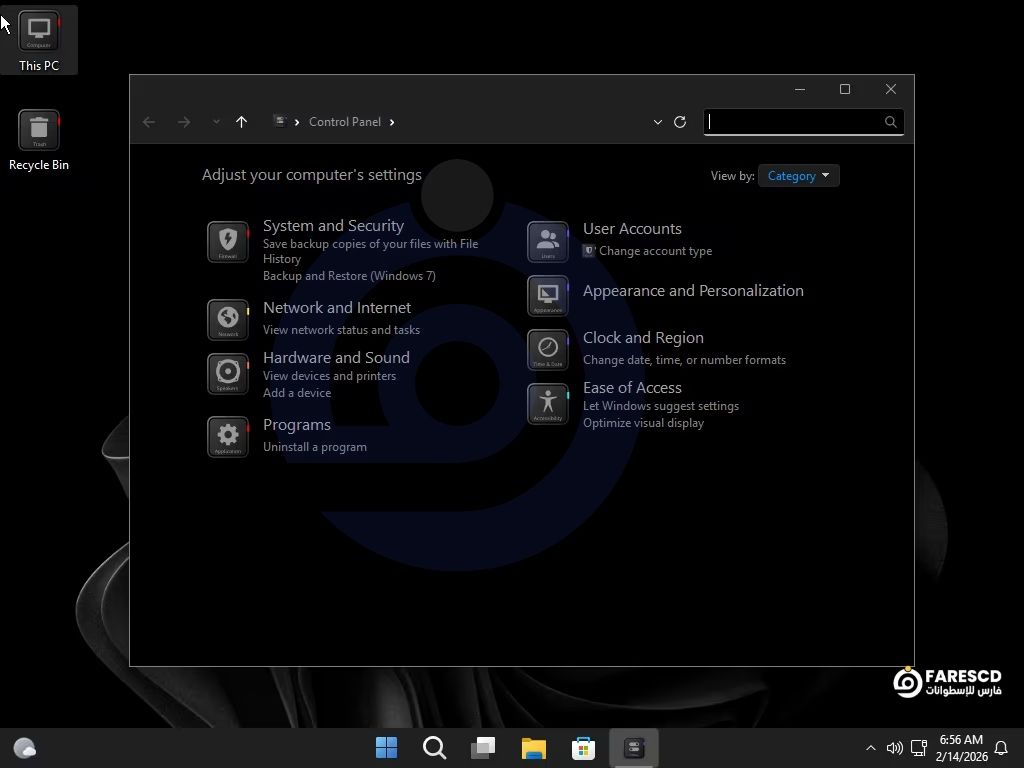The image size is (1024, 768).
Task: Expand the View by Category dropdown
Action: (798, 176)
